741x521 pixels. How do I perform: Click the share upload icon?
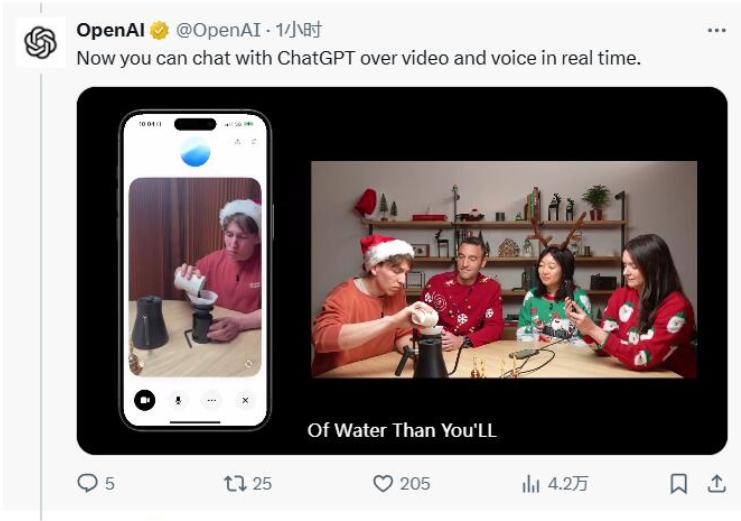716,483
